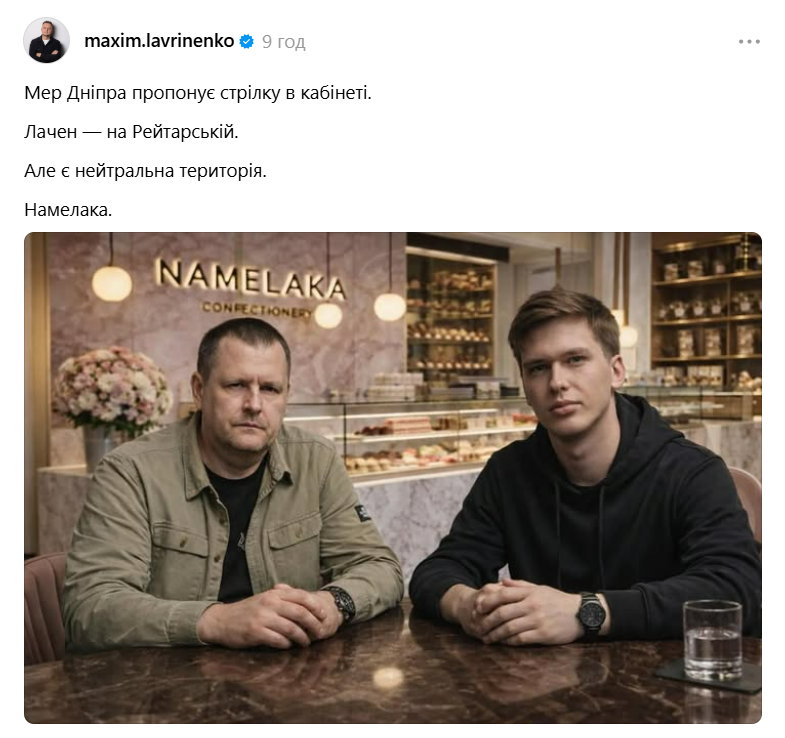Click the pink flower bouquet in the photo
785x738 pixels.
111,388
